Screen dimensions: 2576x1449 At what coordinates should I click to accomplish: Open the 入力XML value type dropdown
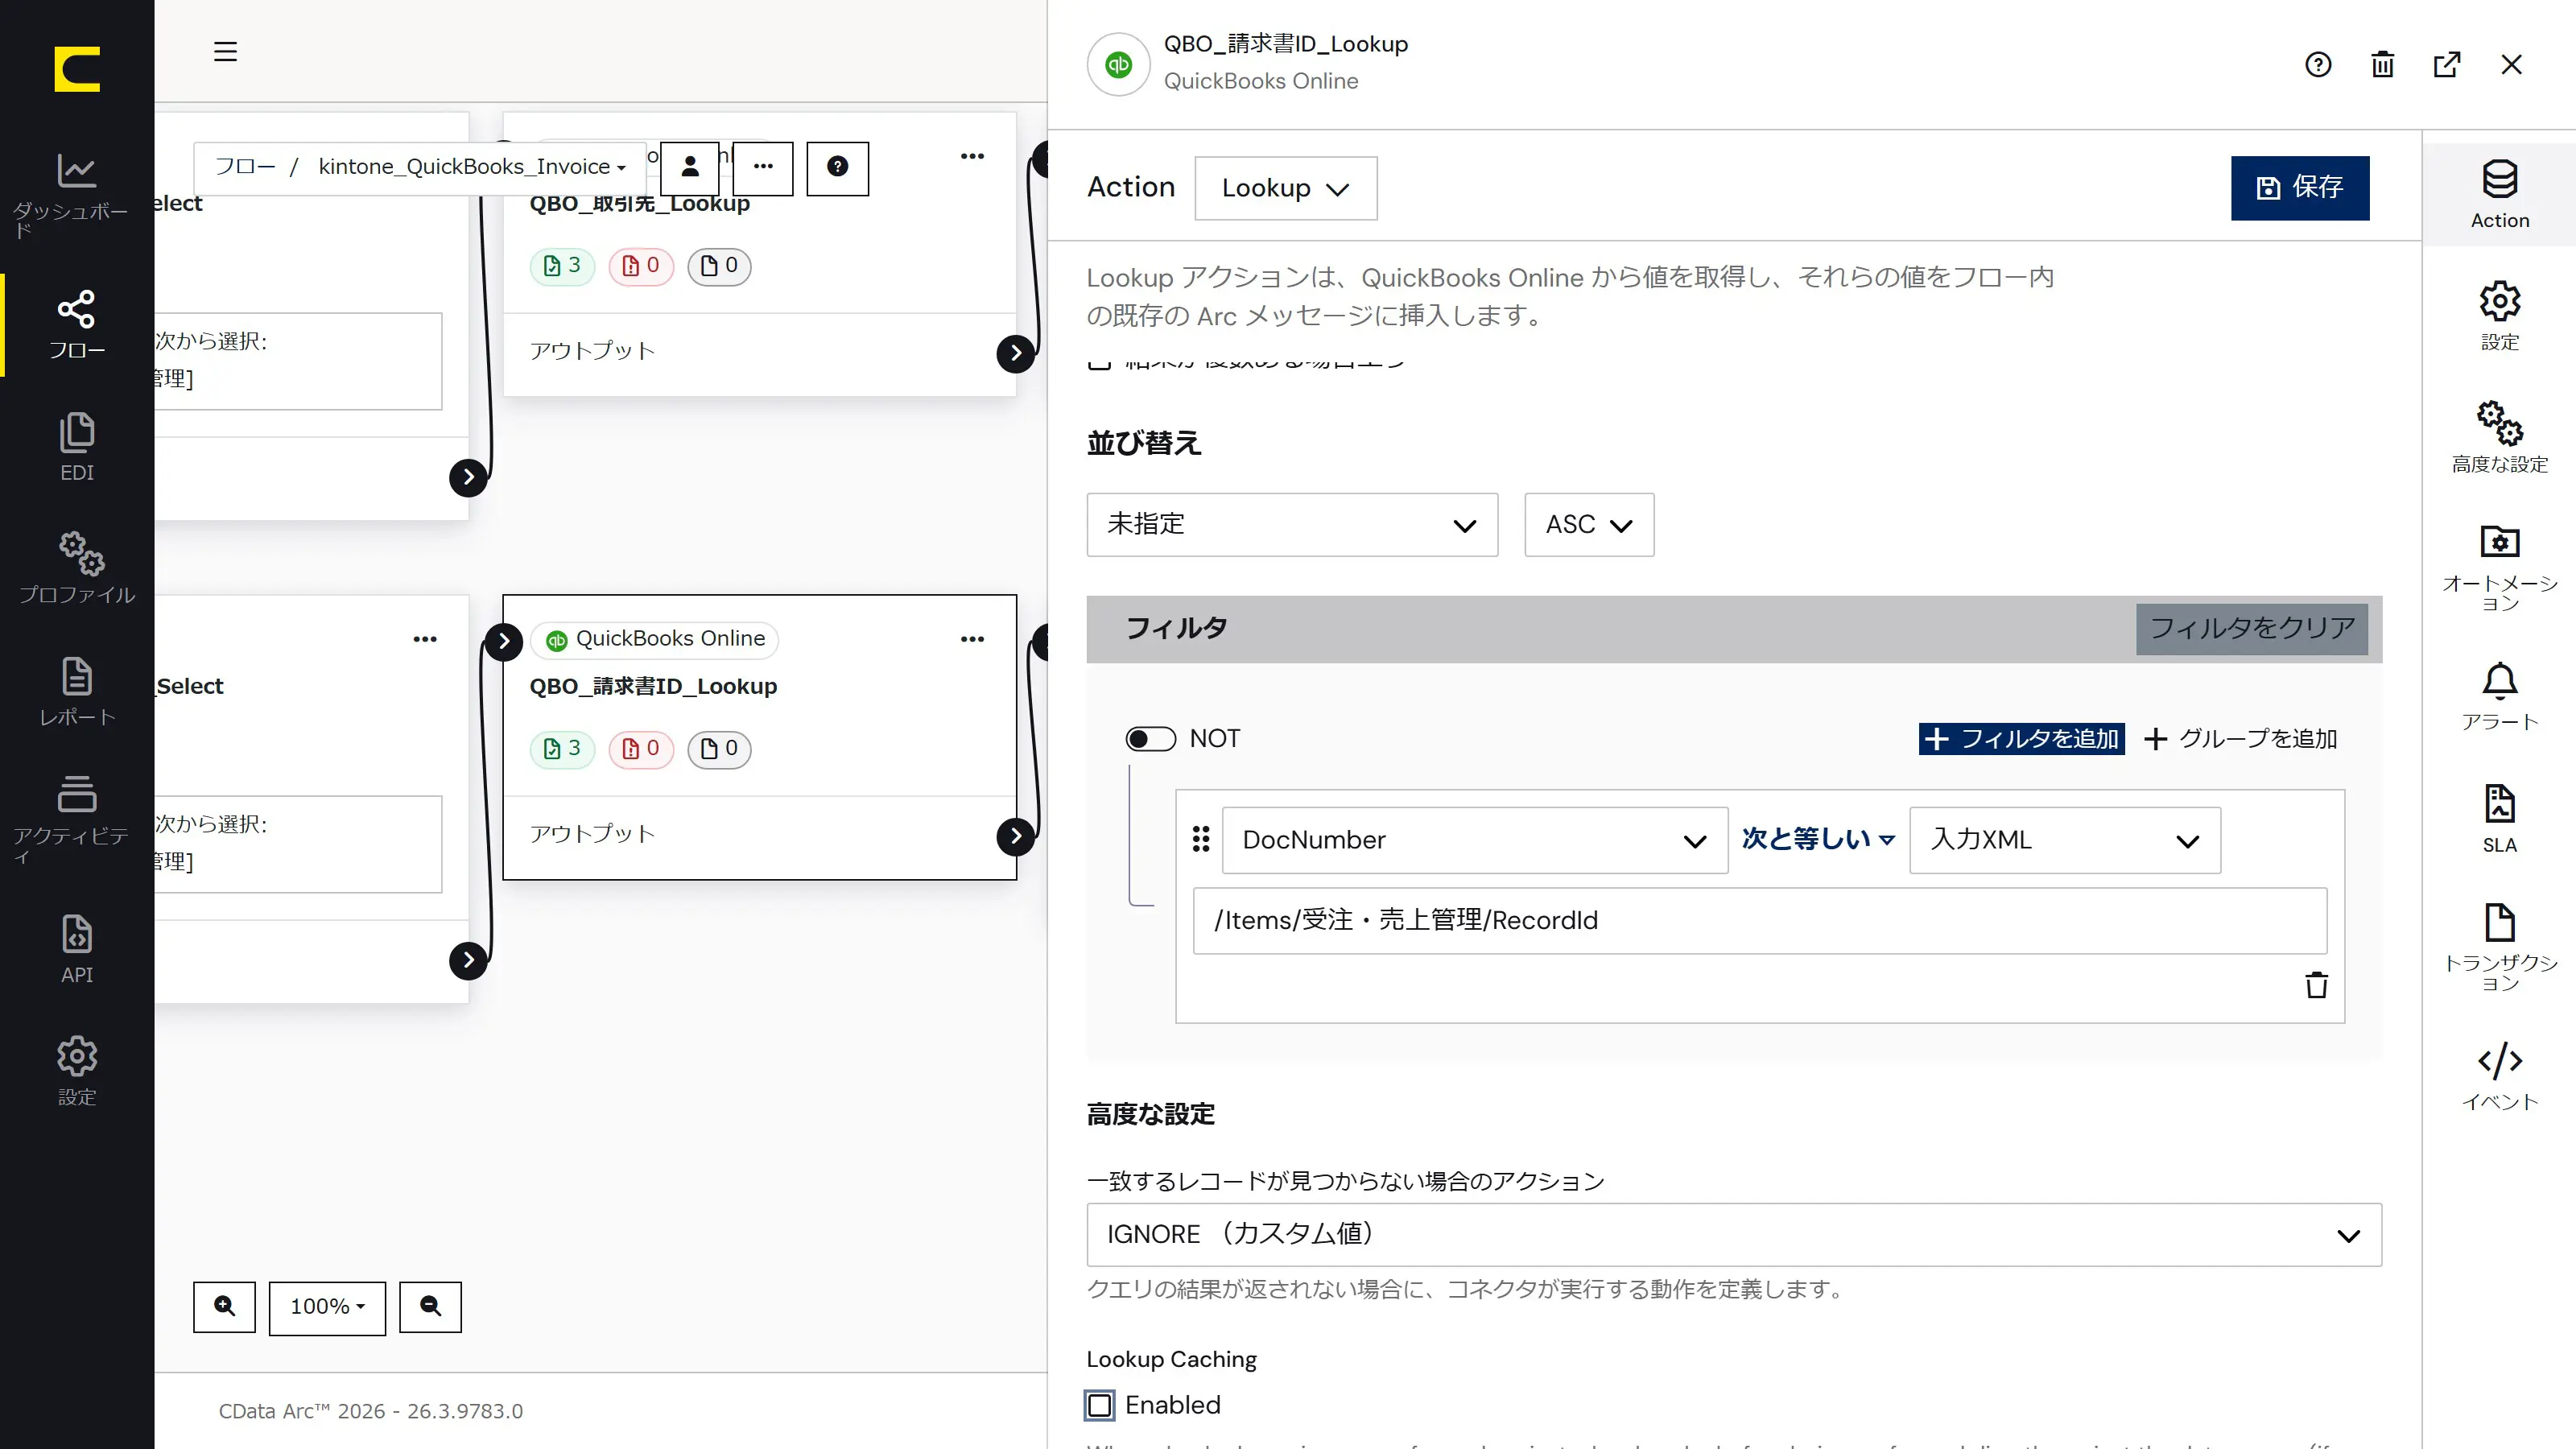click(2064, 840)
